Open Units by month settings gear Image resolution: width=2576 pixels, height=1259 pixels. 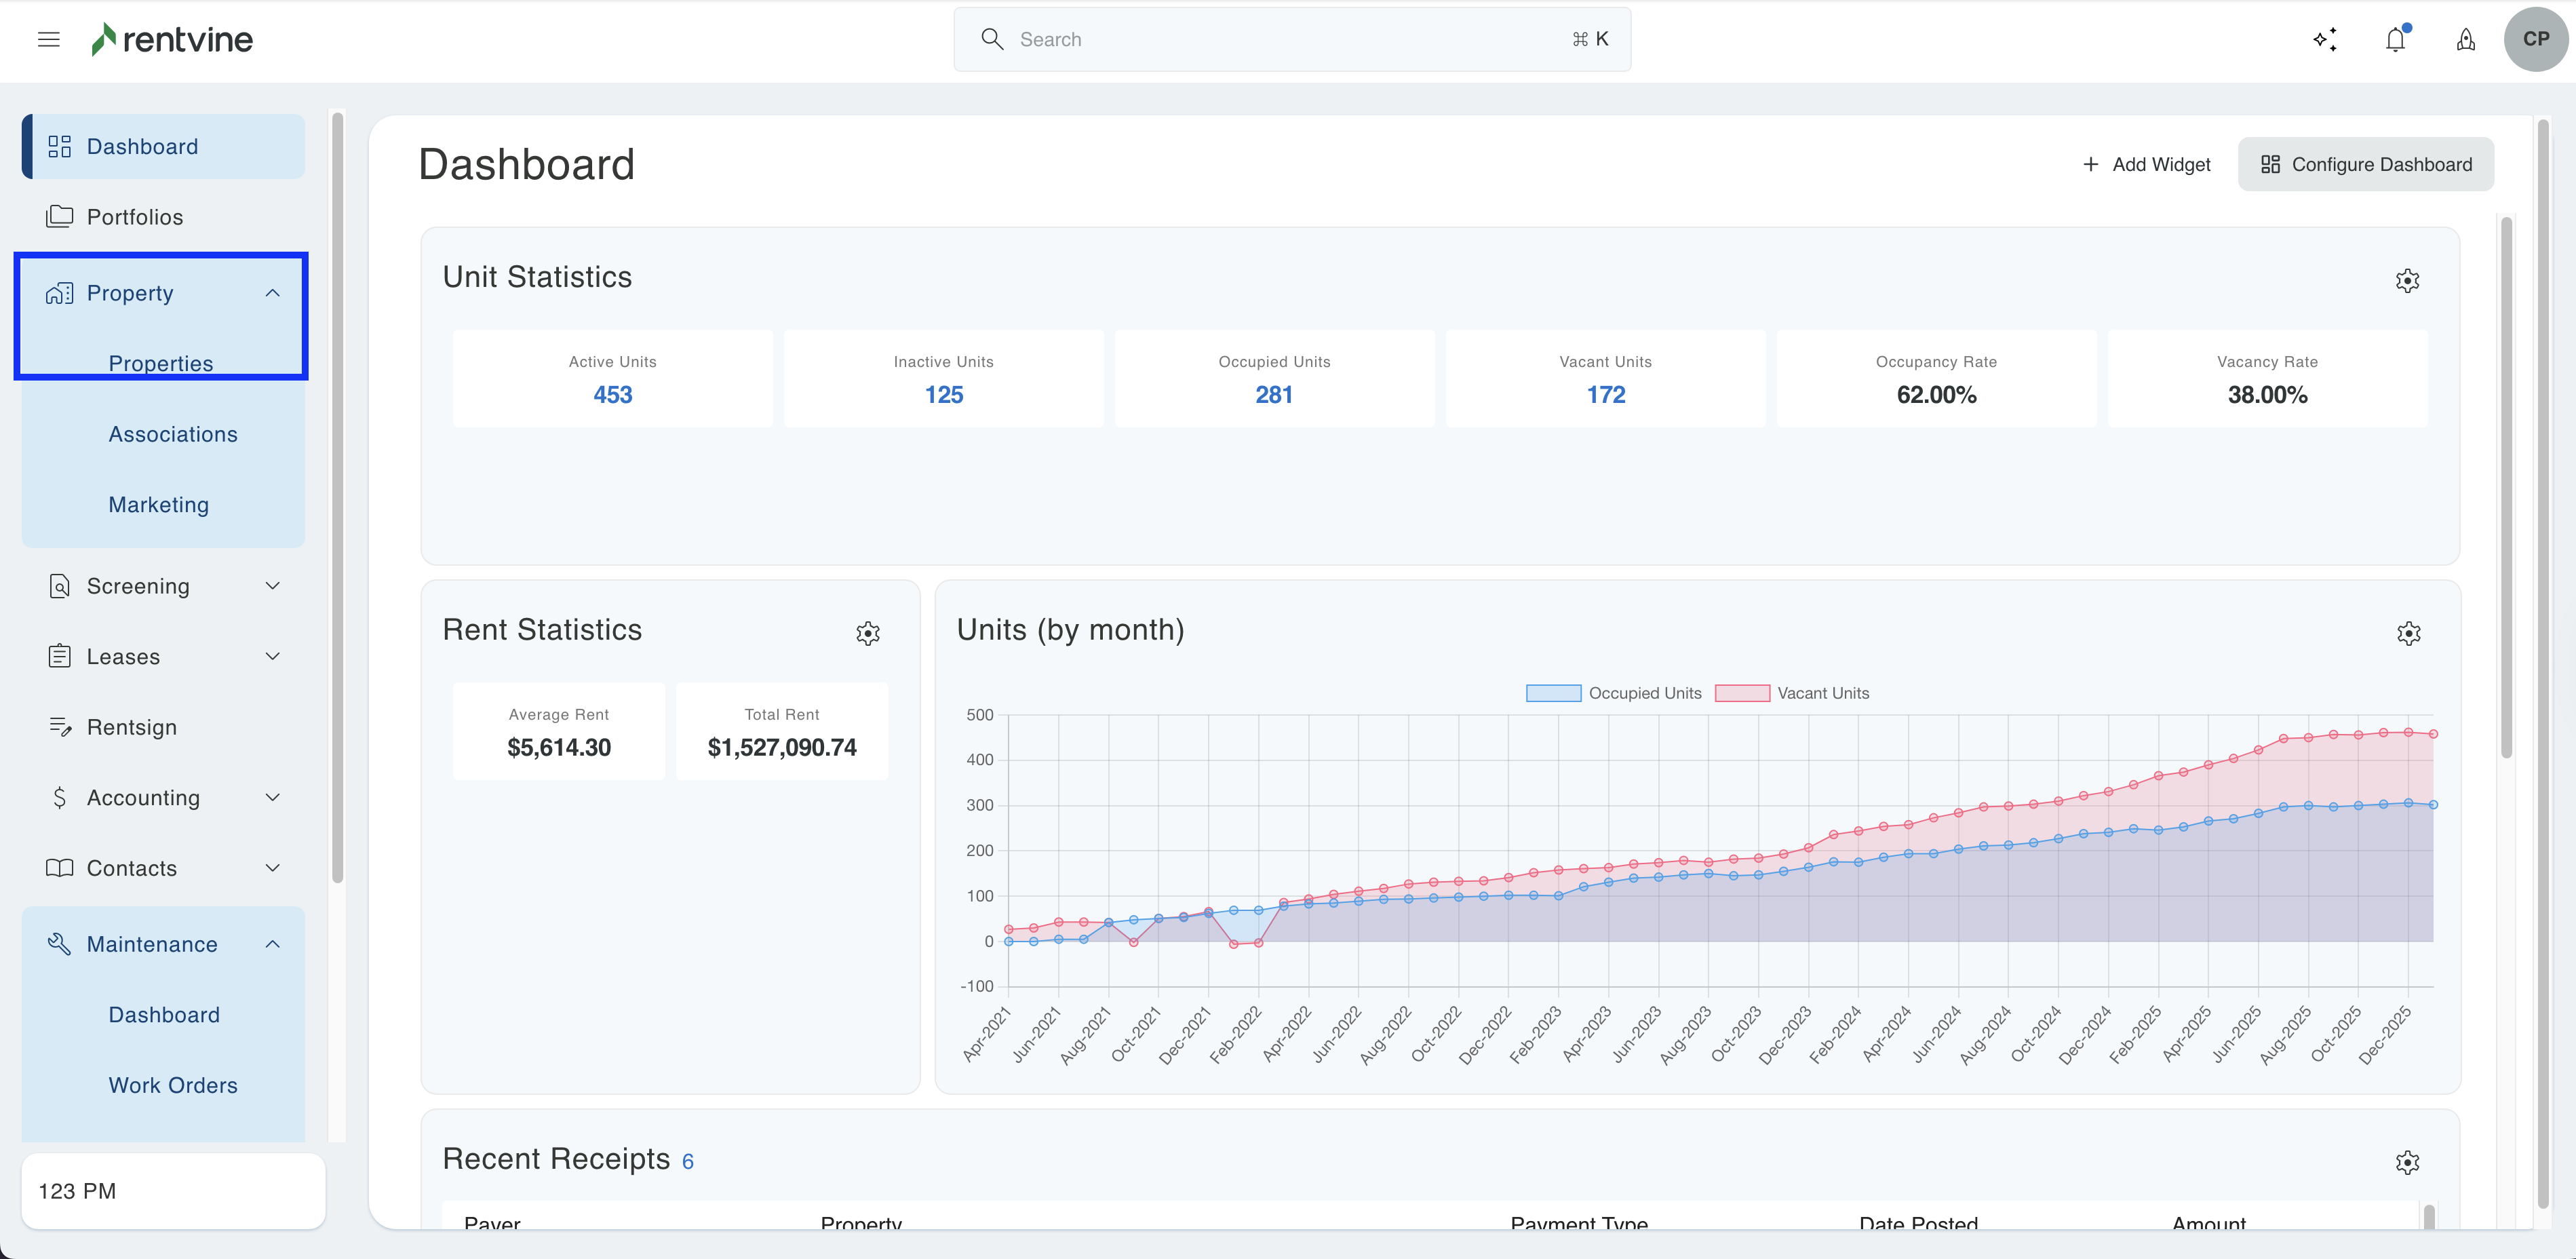(2408, 633)
